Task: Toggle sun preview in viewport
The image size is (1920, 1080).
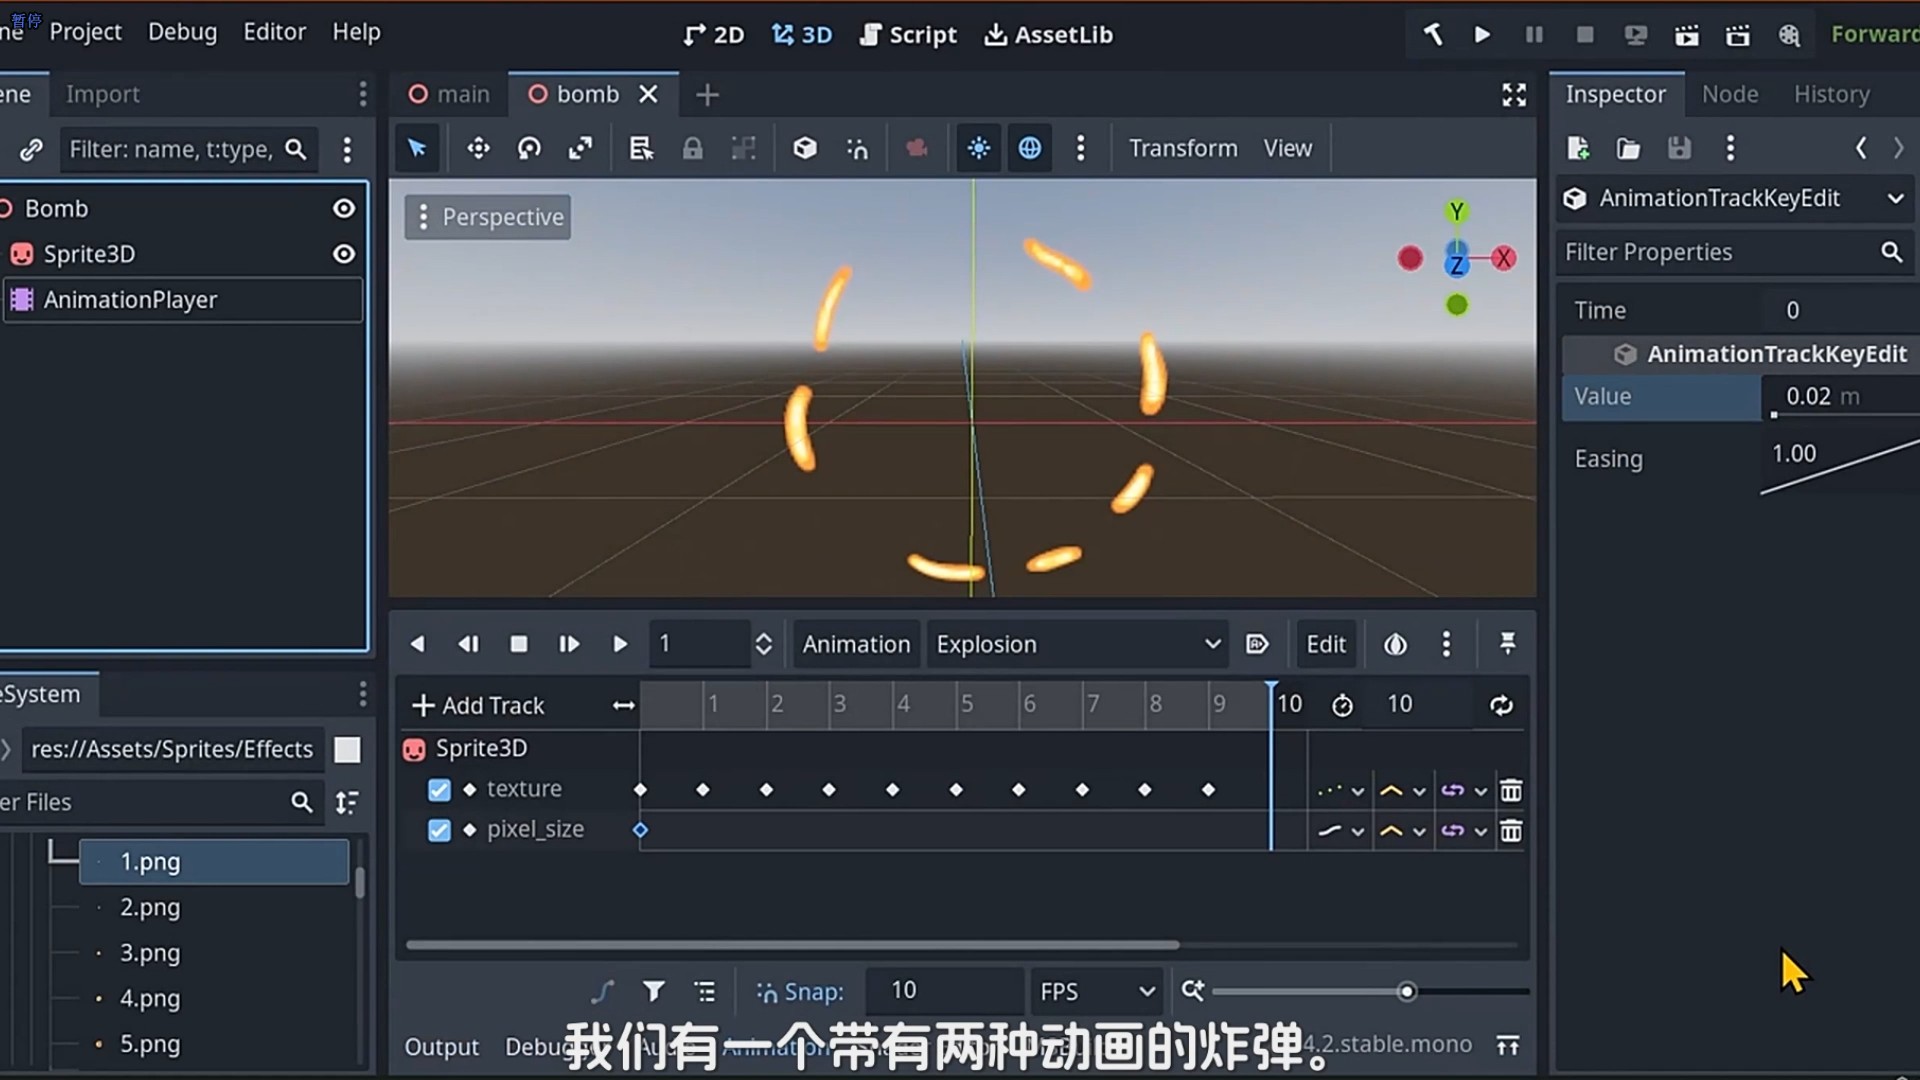Action: [x=978, y=149]
